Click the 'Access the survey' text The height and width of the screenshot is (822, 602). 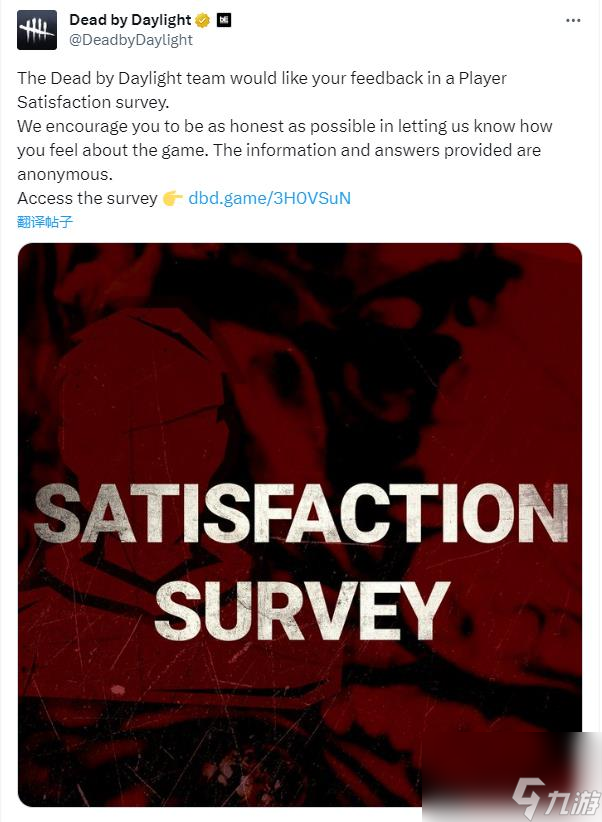[x=88, y=198]
